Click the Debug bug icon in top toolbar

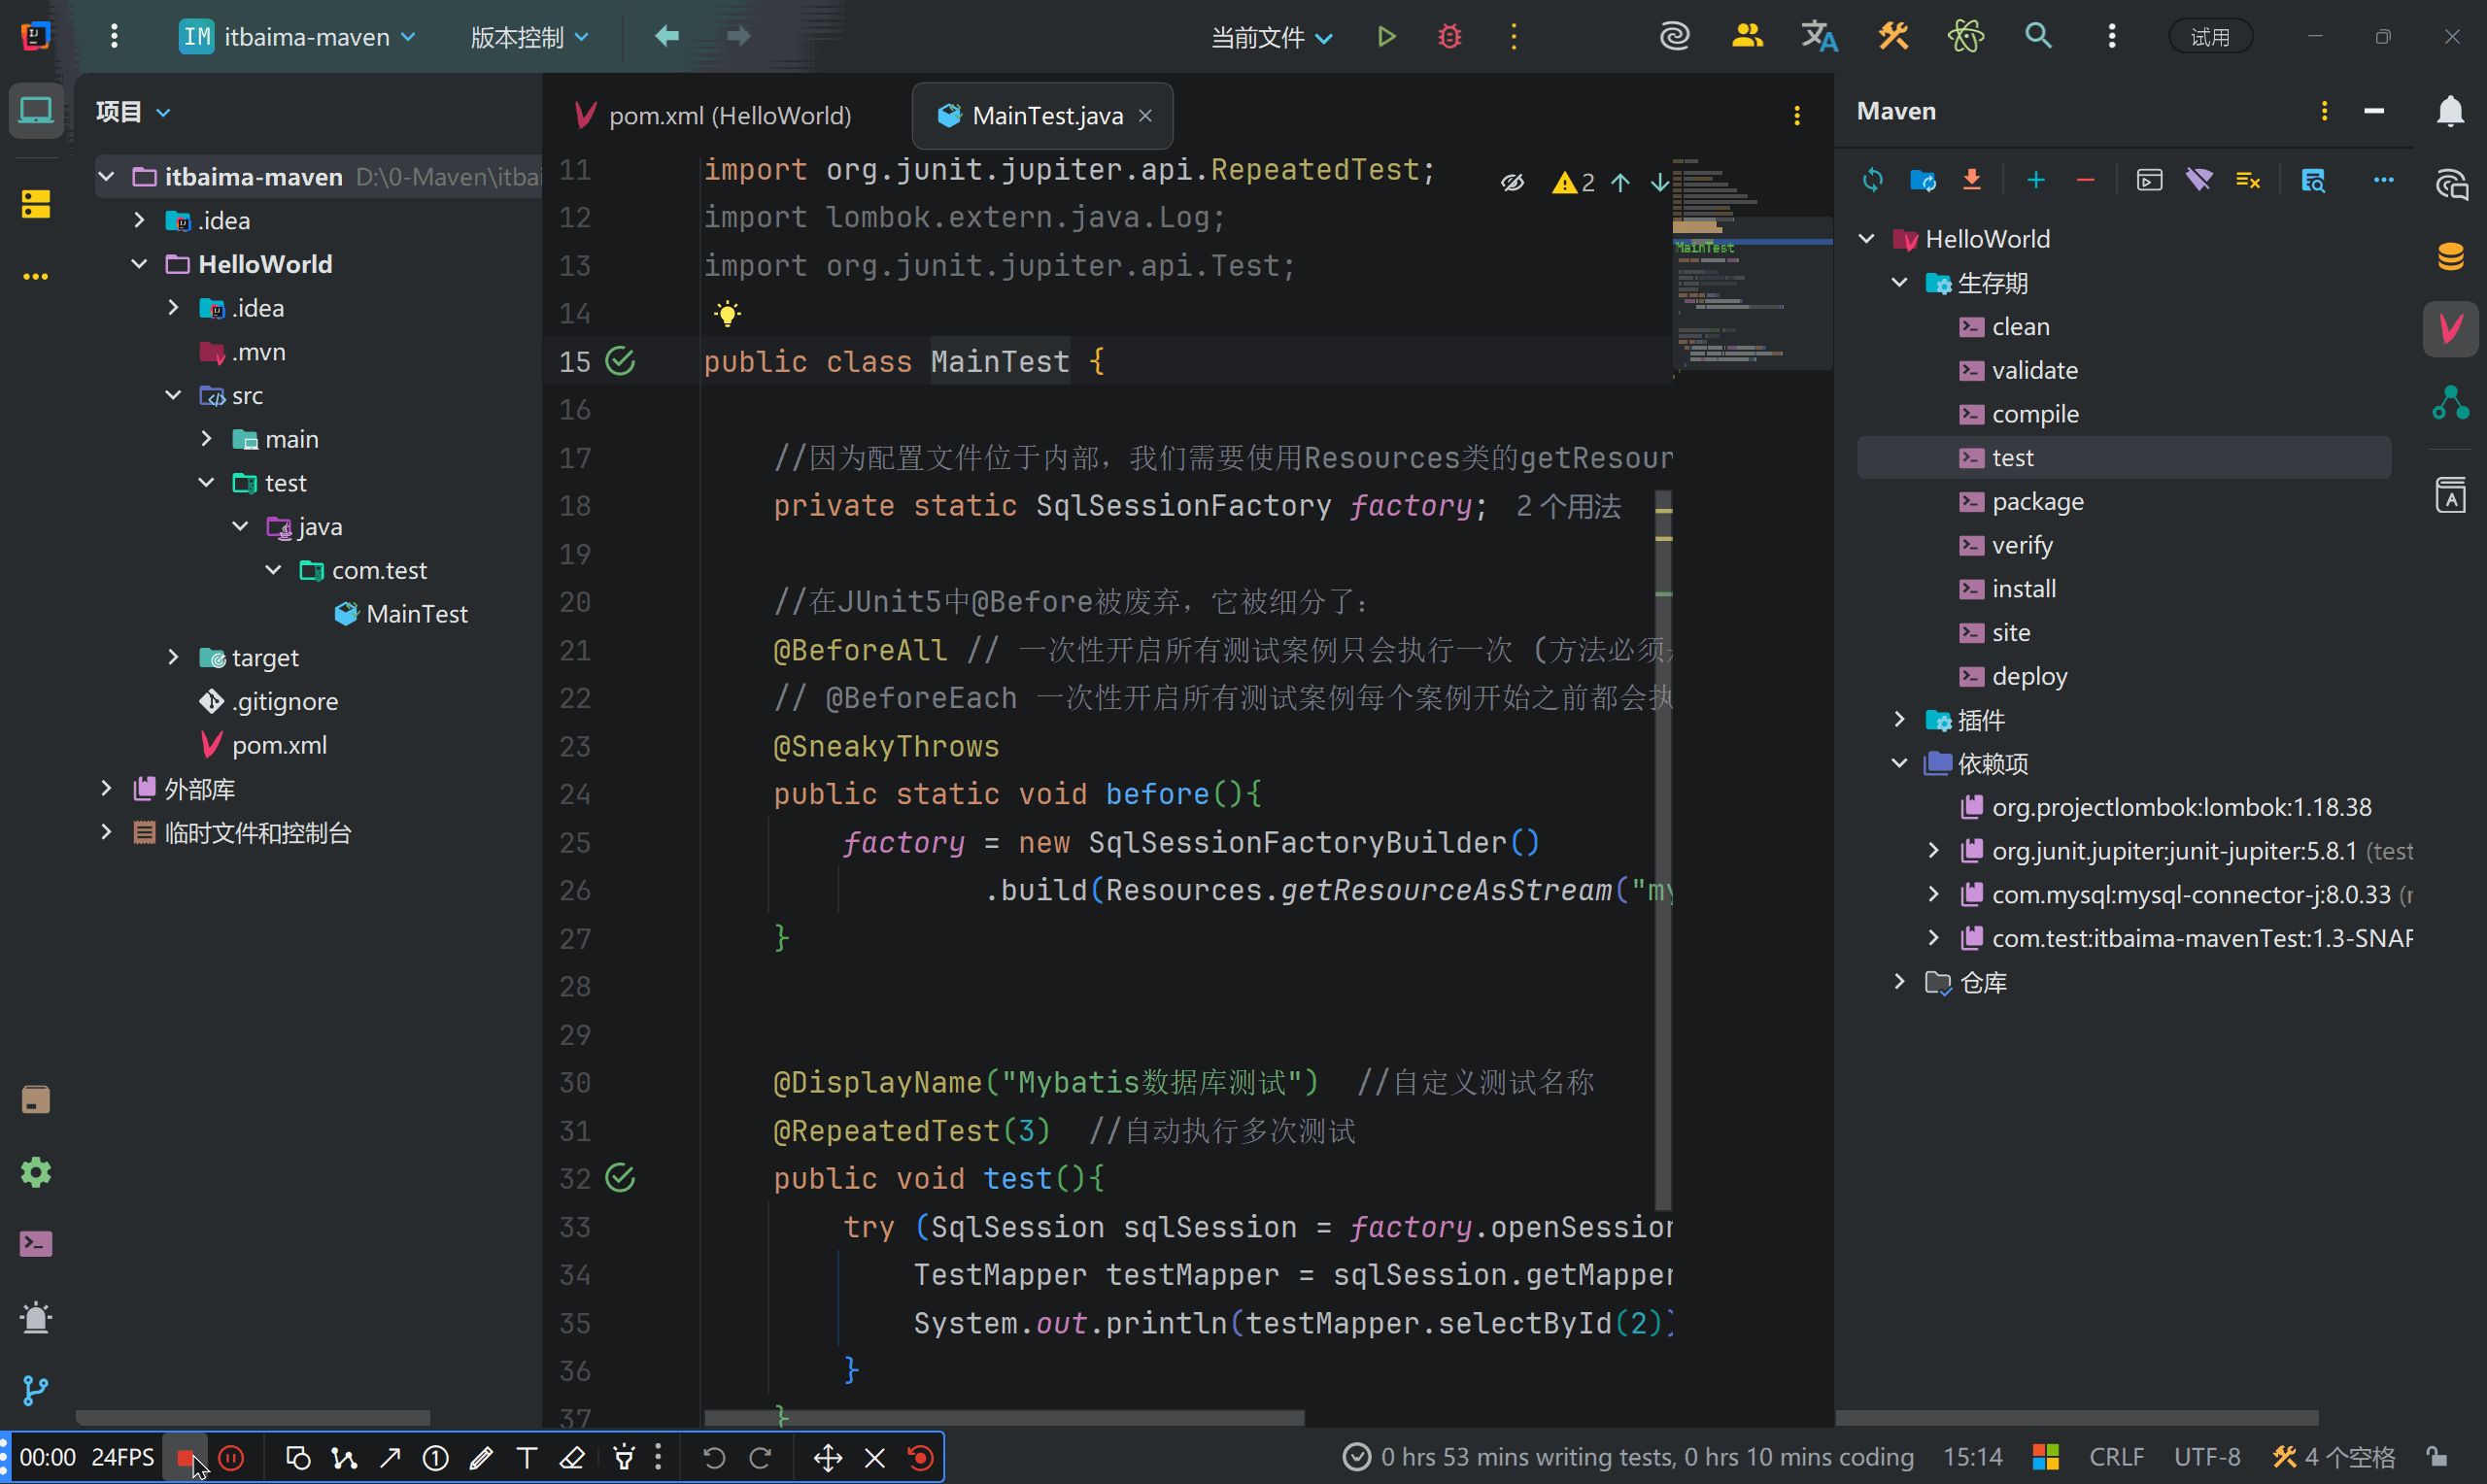[1449, 37]
